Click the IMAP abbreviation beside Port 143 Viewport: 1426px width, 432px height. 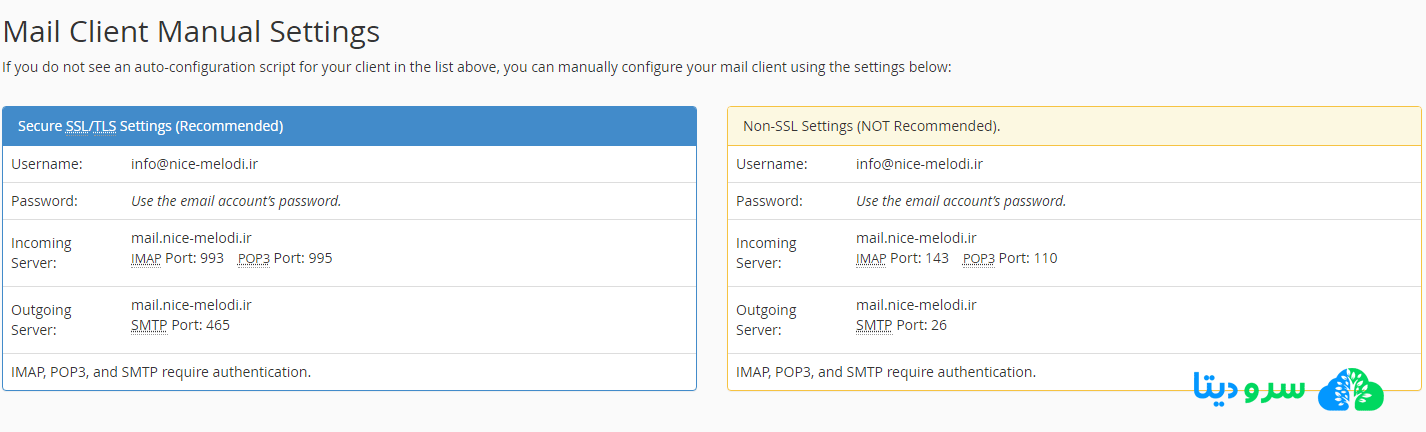click(871, 258)
